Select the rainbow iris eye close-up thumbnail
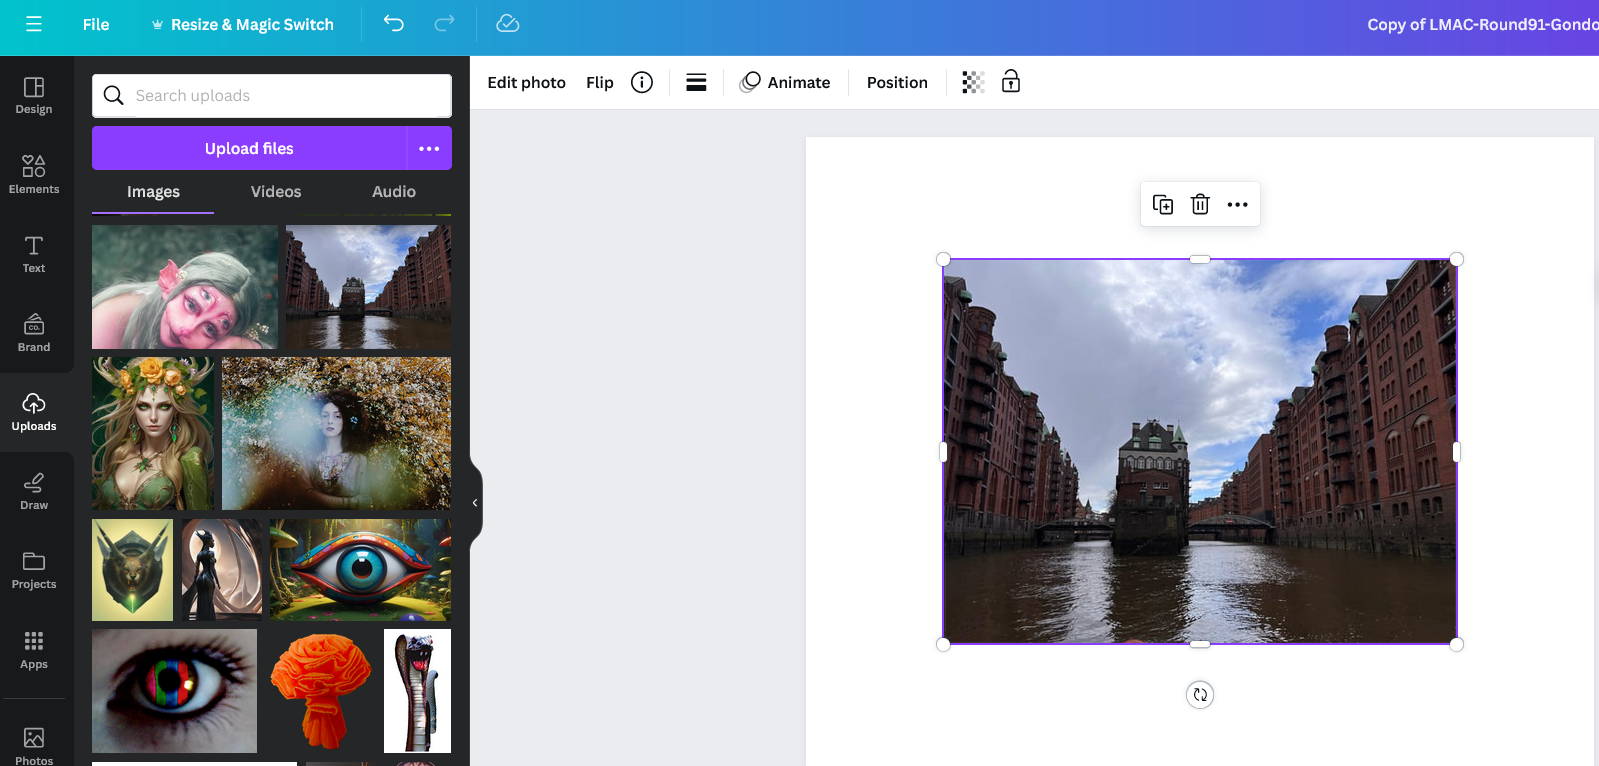The height and width of the screenshot is (766, 1599). point(174,691)
